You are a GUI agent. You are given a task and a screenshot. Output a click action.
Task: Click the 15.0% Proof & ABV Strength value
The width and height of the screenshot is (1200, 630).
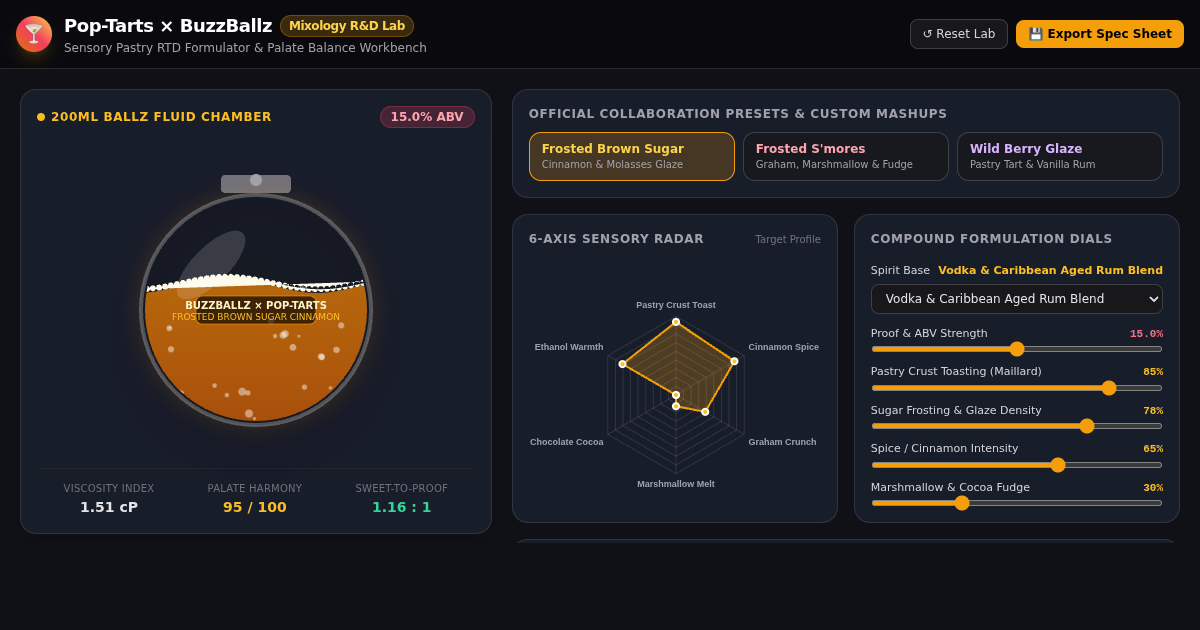click(x=1146, y=334)
